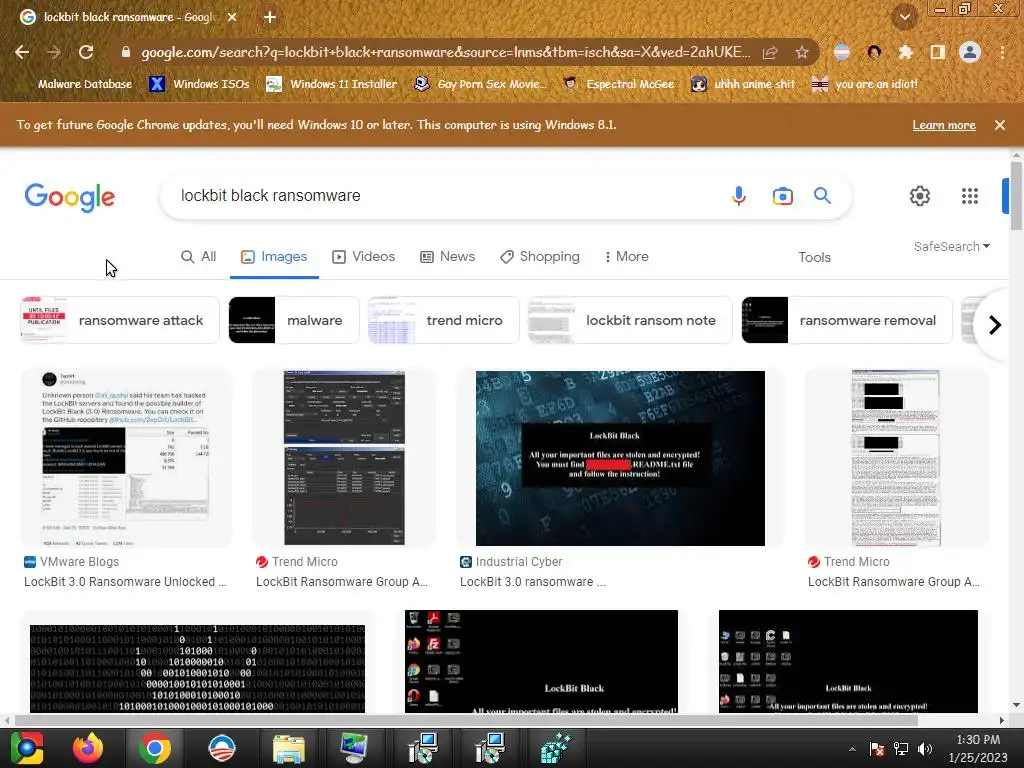Open network status in system tray
The height and width of the screenshot is (768, 1024).
pyautogui.click(x=901, y=748)
